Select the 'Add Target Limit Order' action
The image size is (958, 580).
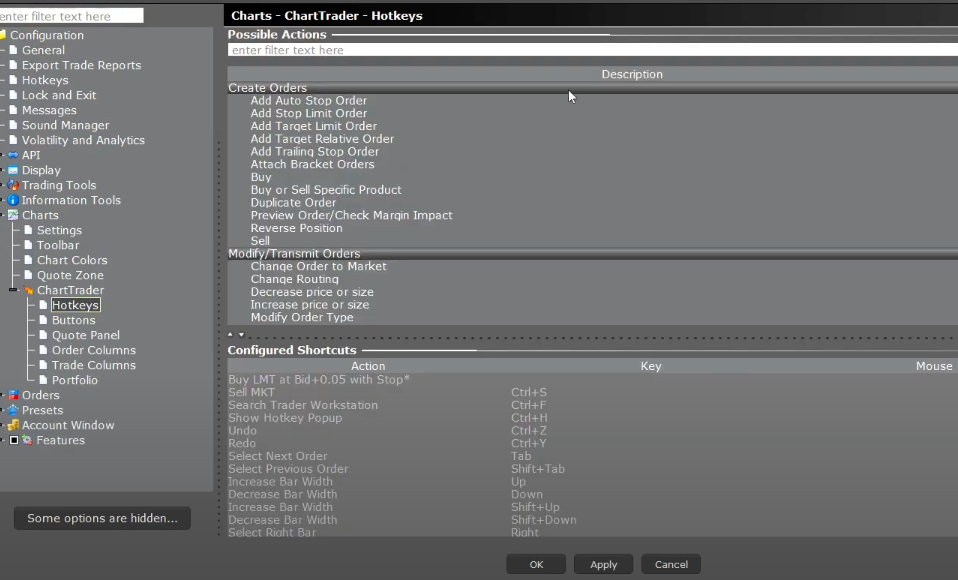pyautogui.click(x=313, y=126)
